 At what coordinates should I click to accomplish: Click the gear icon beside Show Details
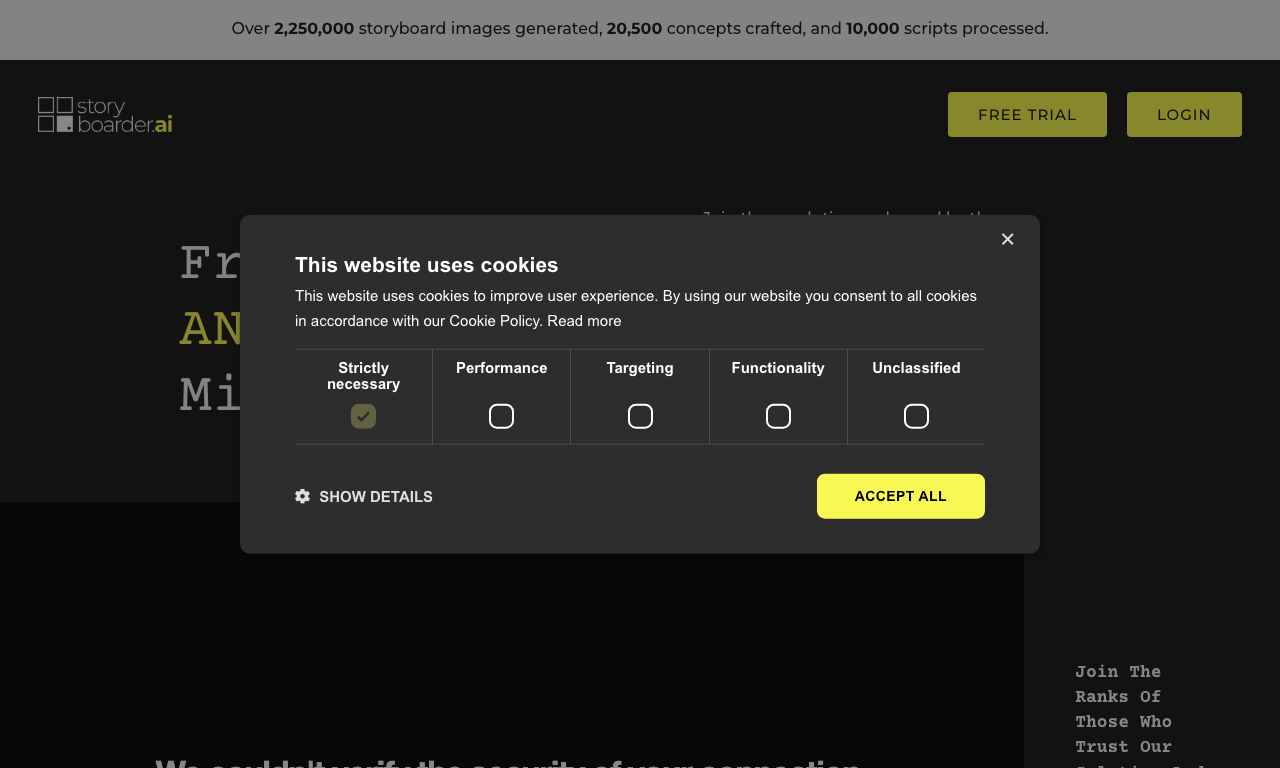pyautogui.click(x=302, y=496)
